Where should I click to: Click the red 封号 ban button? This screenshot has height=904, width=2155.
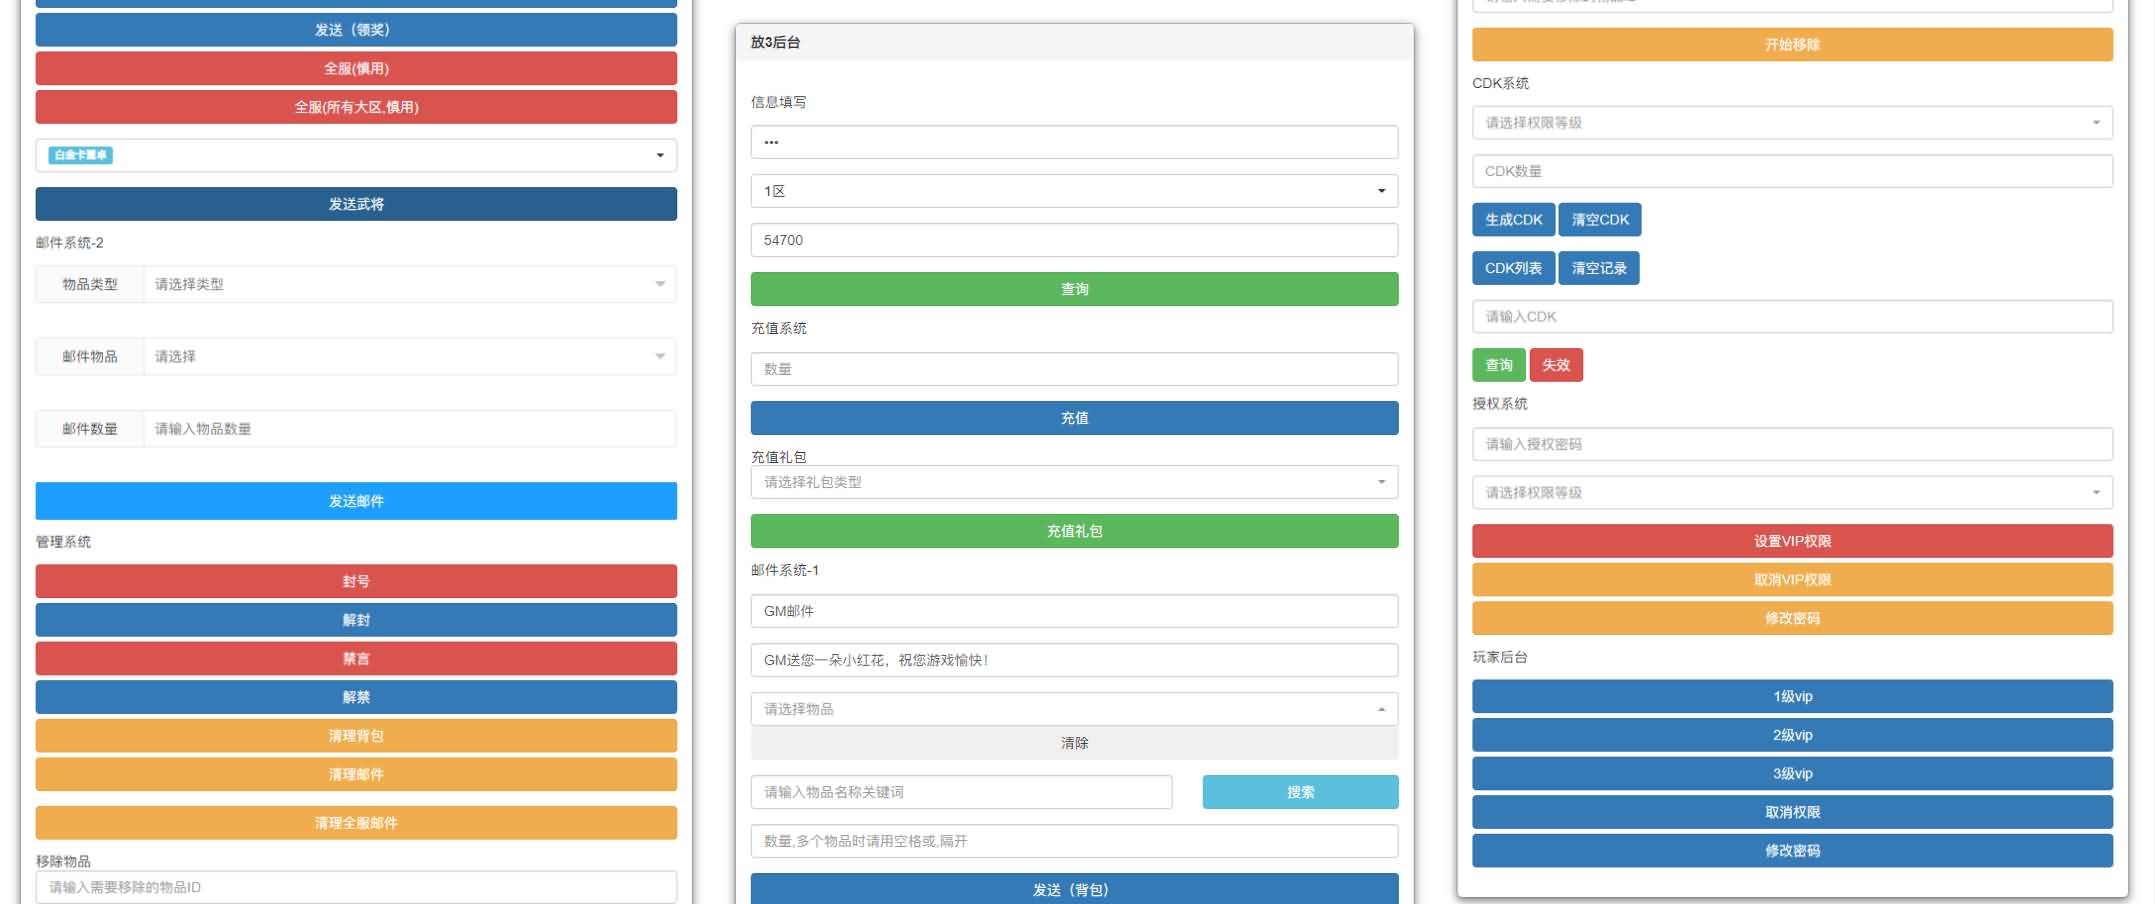click(x=355, y=581)
